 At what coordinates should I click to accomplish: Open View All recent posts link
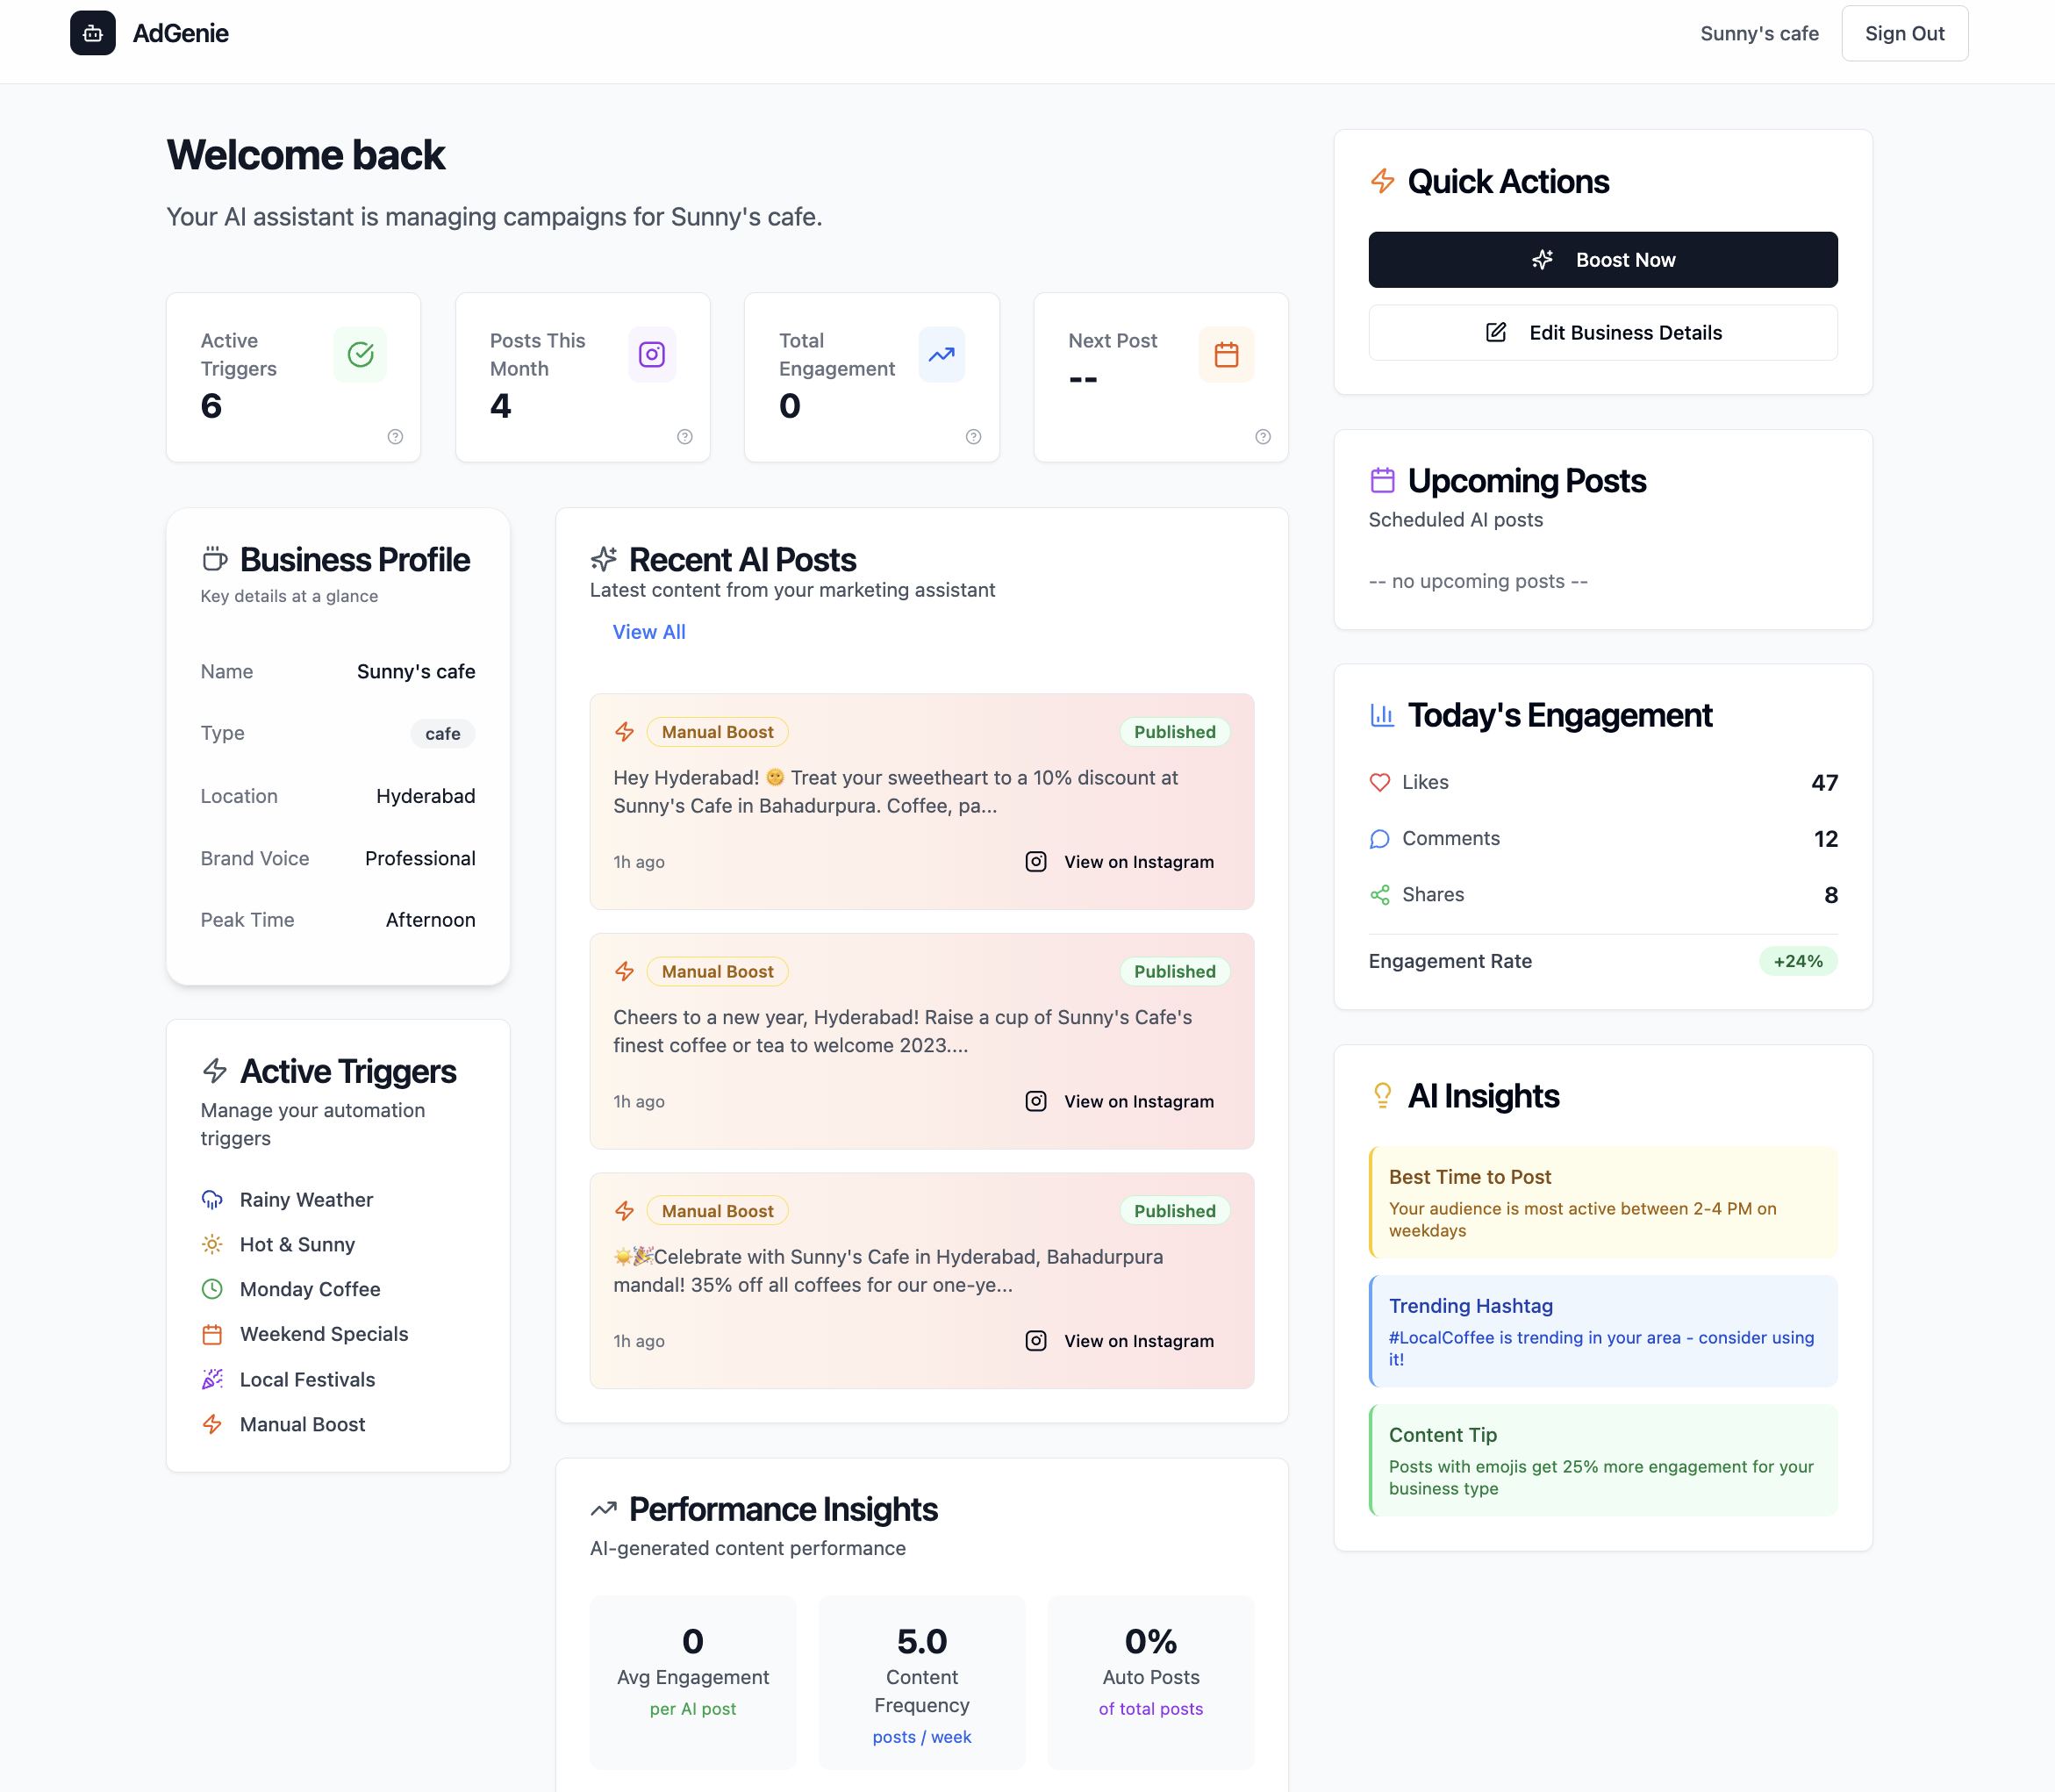coord(648,632)
